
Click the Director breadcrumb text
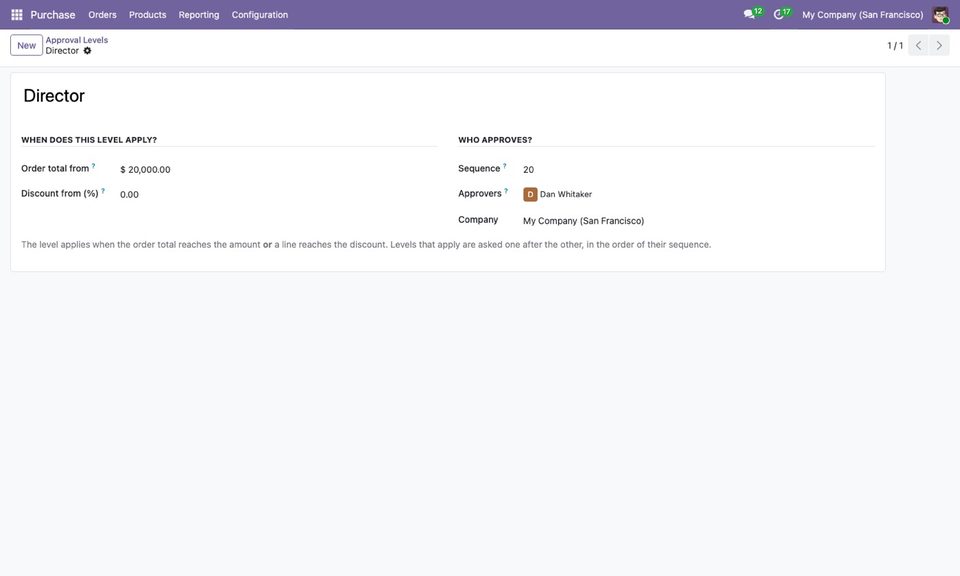[x=62, y=51]
